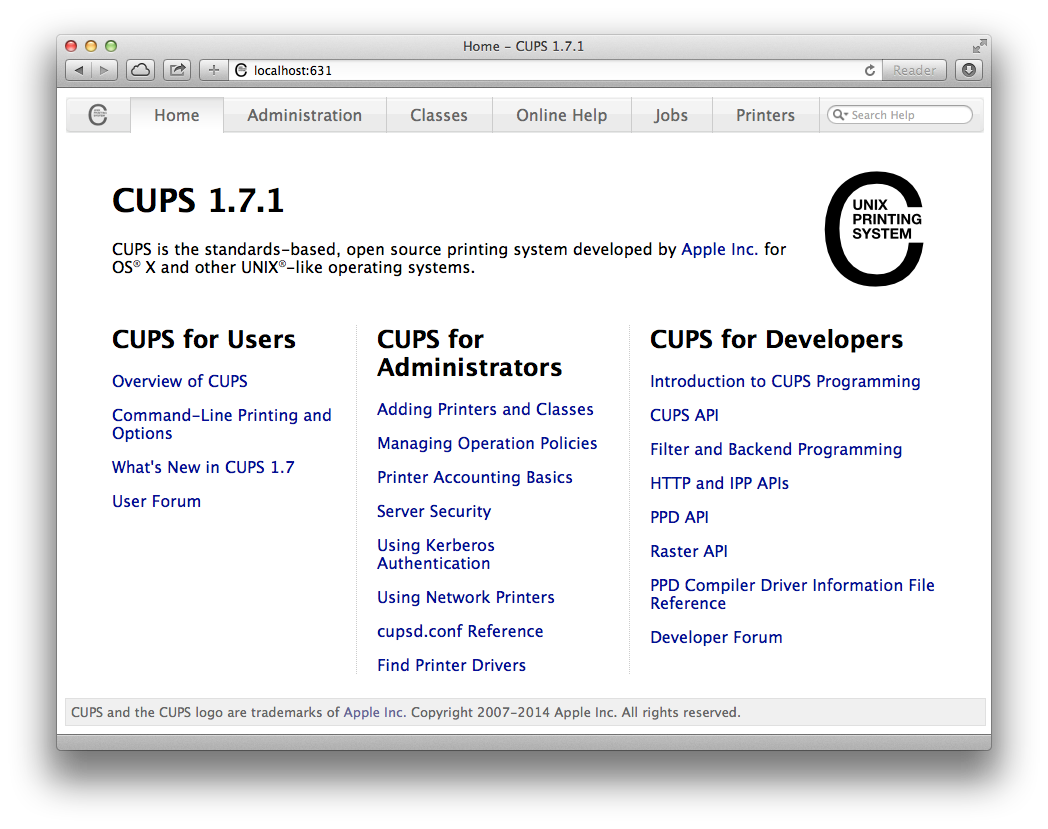Open Server Security link

click(434, 511)
